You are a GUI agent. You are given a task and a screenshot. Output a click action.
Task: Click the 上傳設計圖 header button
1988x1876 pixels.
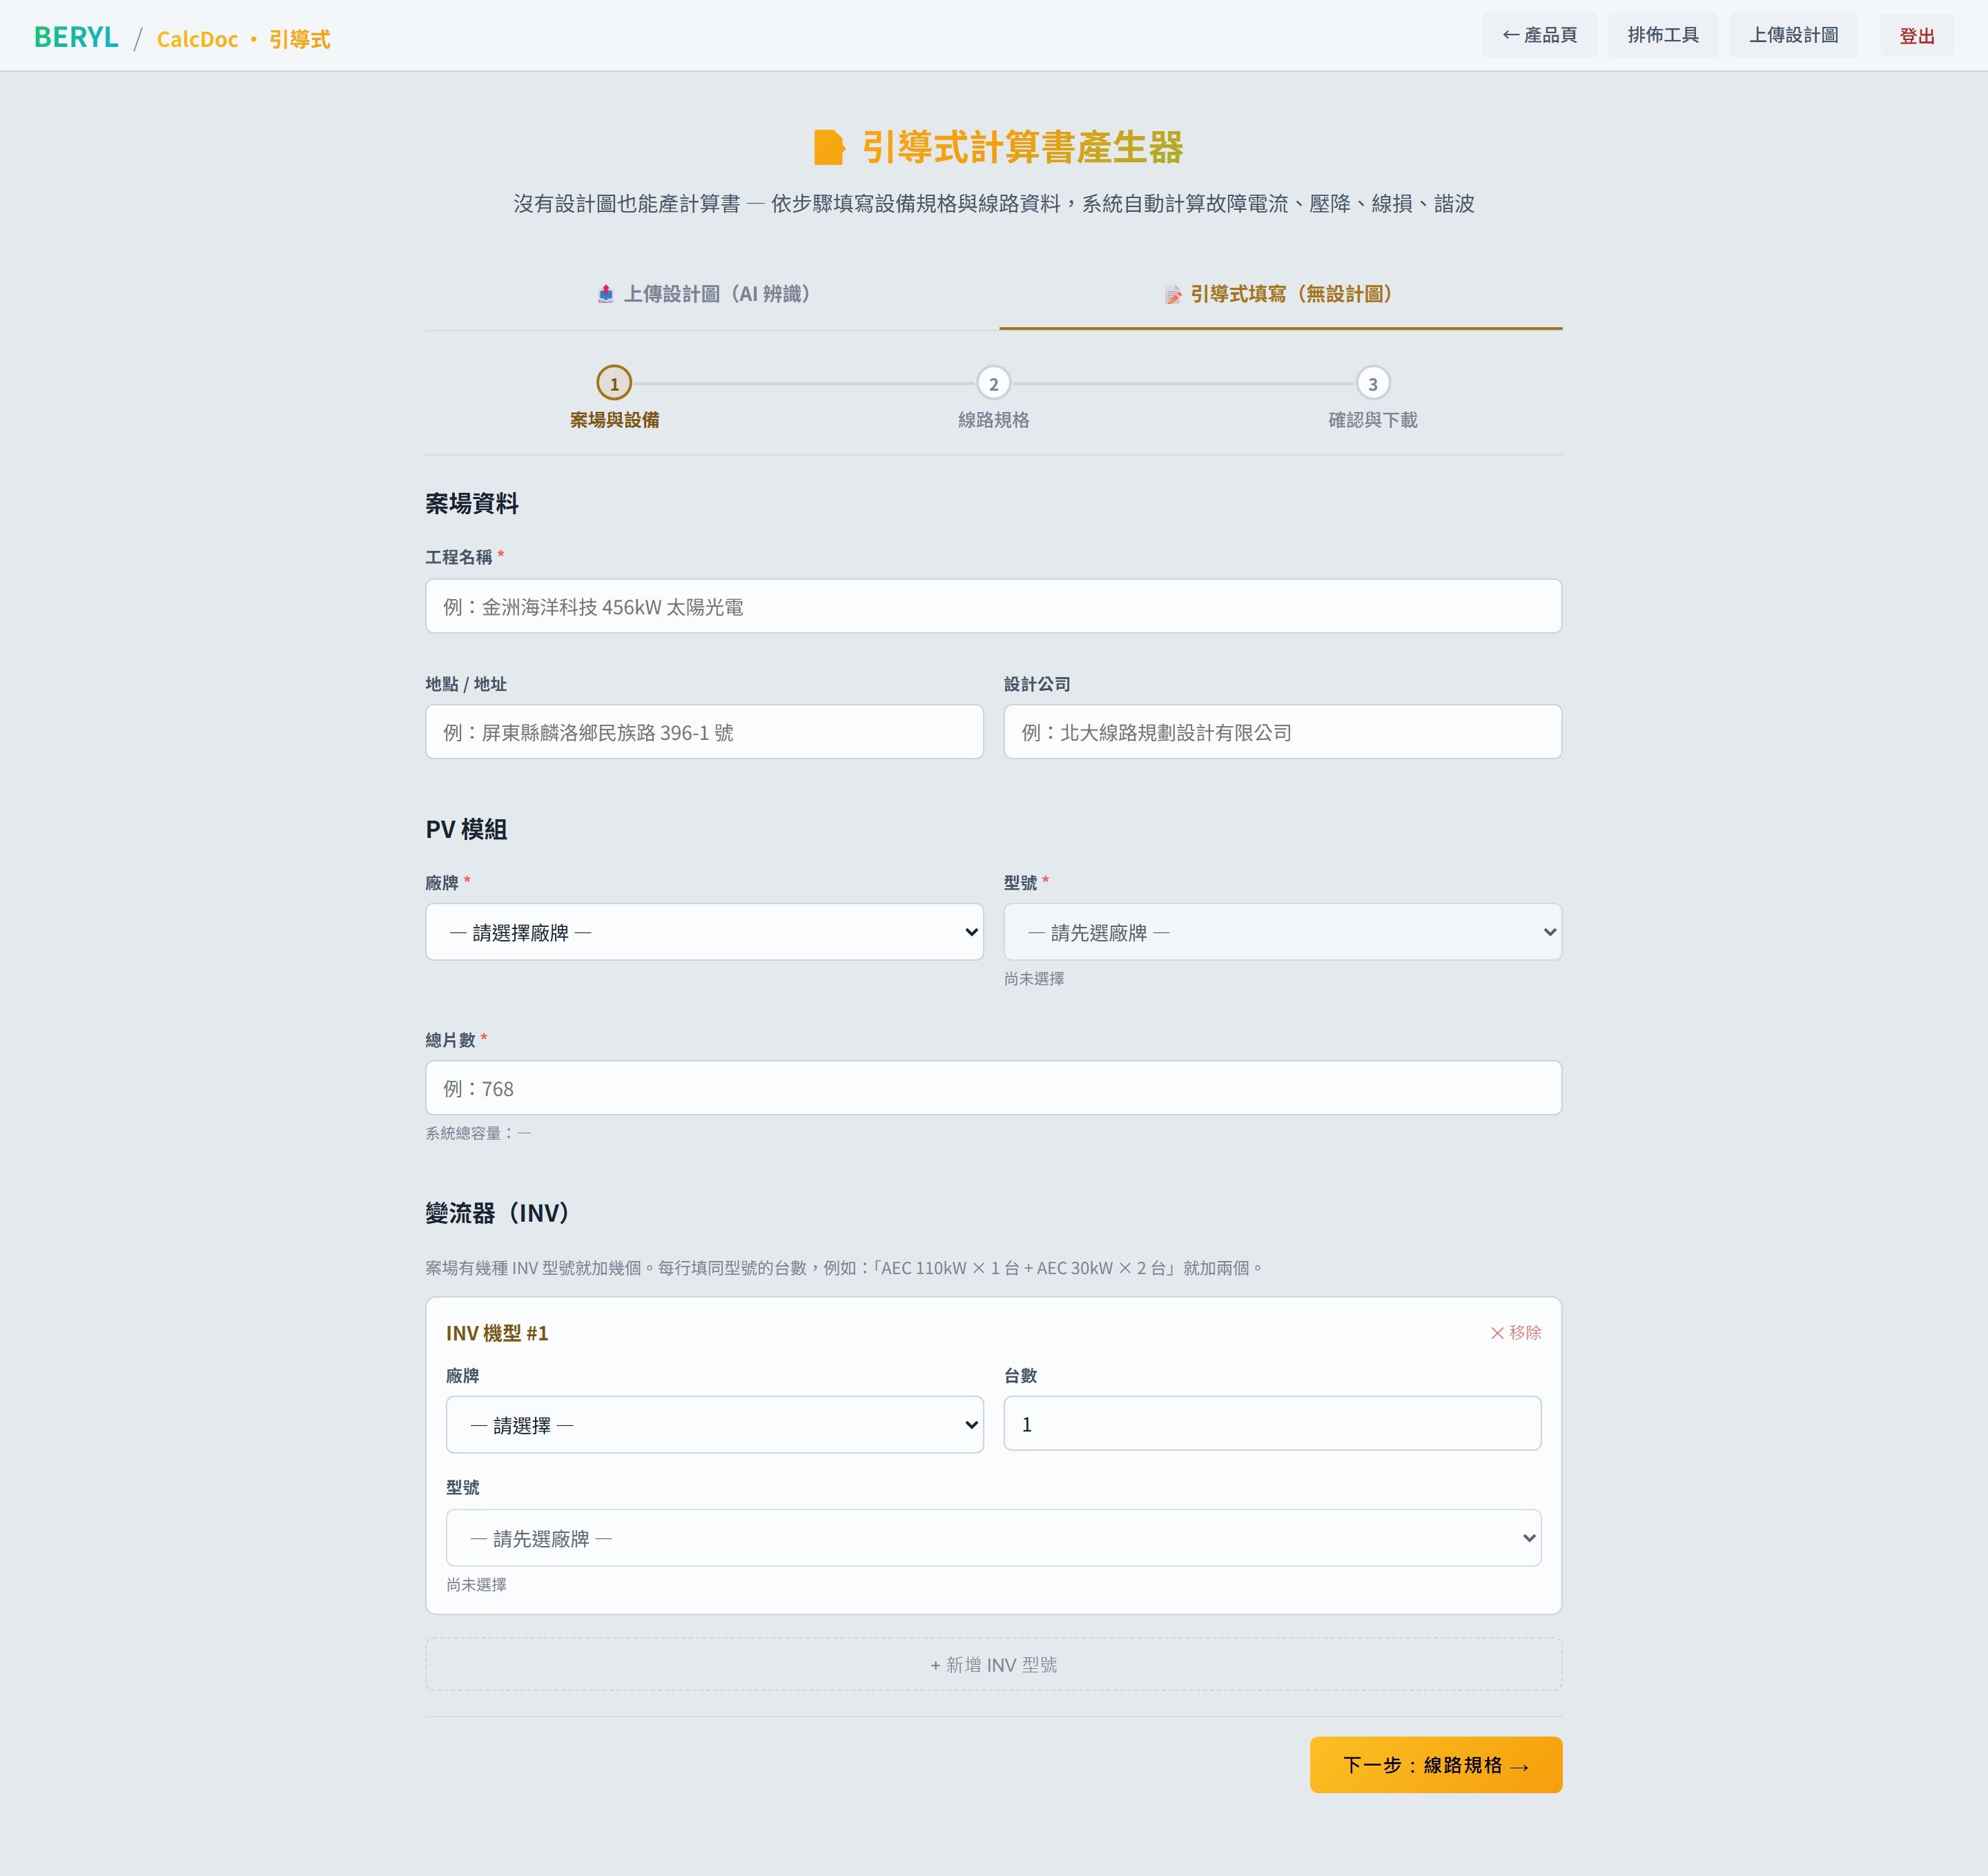pyautogui.click(x=1793, y=35)
